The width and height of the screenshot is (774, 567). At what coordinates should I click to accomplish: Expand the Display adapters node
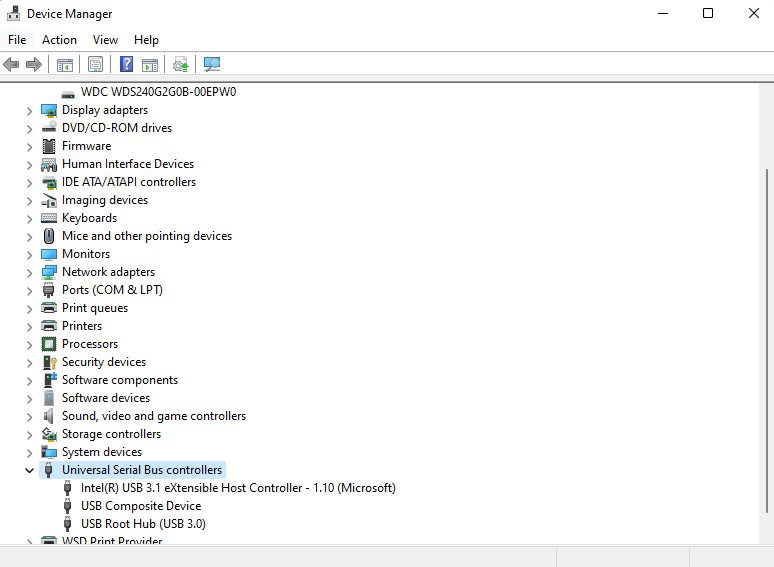pyautogui.click(x=29, y=111)
